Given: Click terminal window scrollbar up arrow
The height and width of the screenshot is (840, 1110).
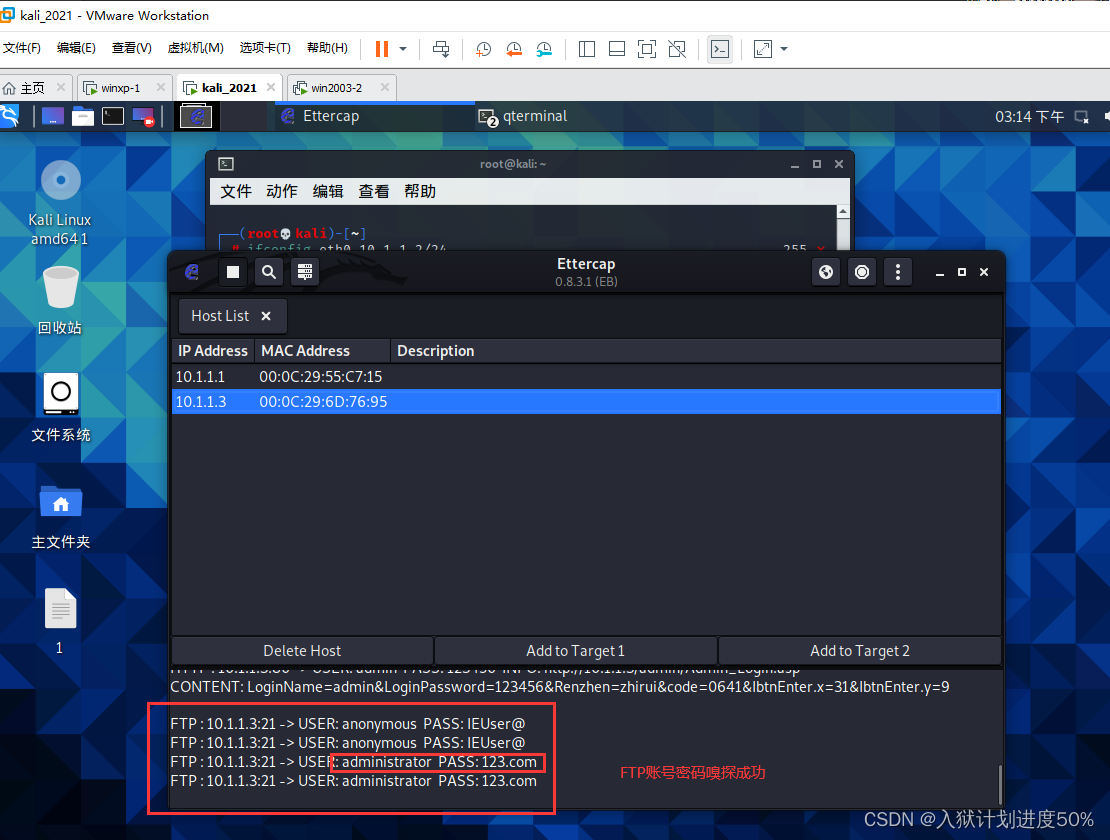Looking at the screenshot, I should point(842,212).
